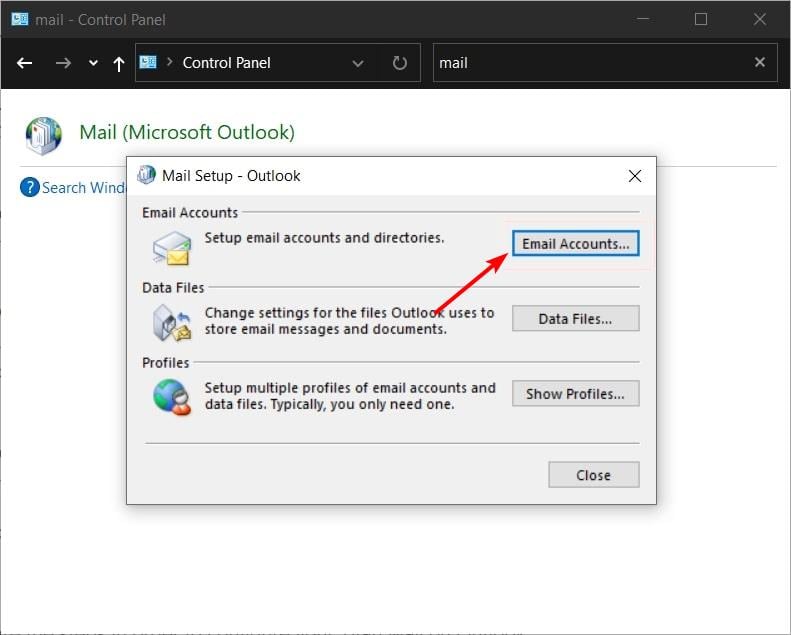Select the Mail Setup - Outlook title text
The width and height of the screenshot is (791, 635).
(231, 176)
